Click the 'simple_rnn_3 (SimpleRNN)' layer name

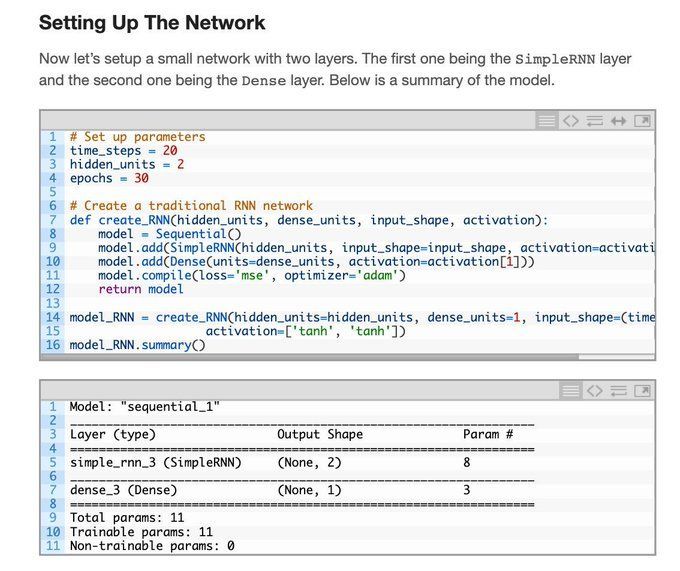coord(156,463)
